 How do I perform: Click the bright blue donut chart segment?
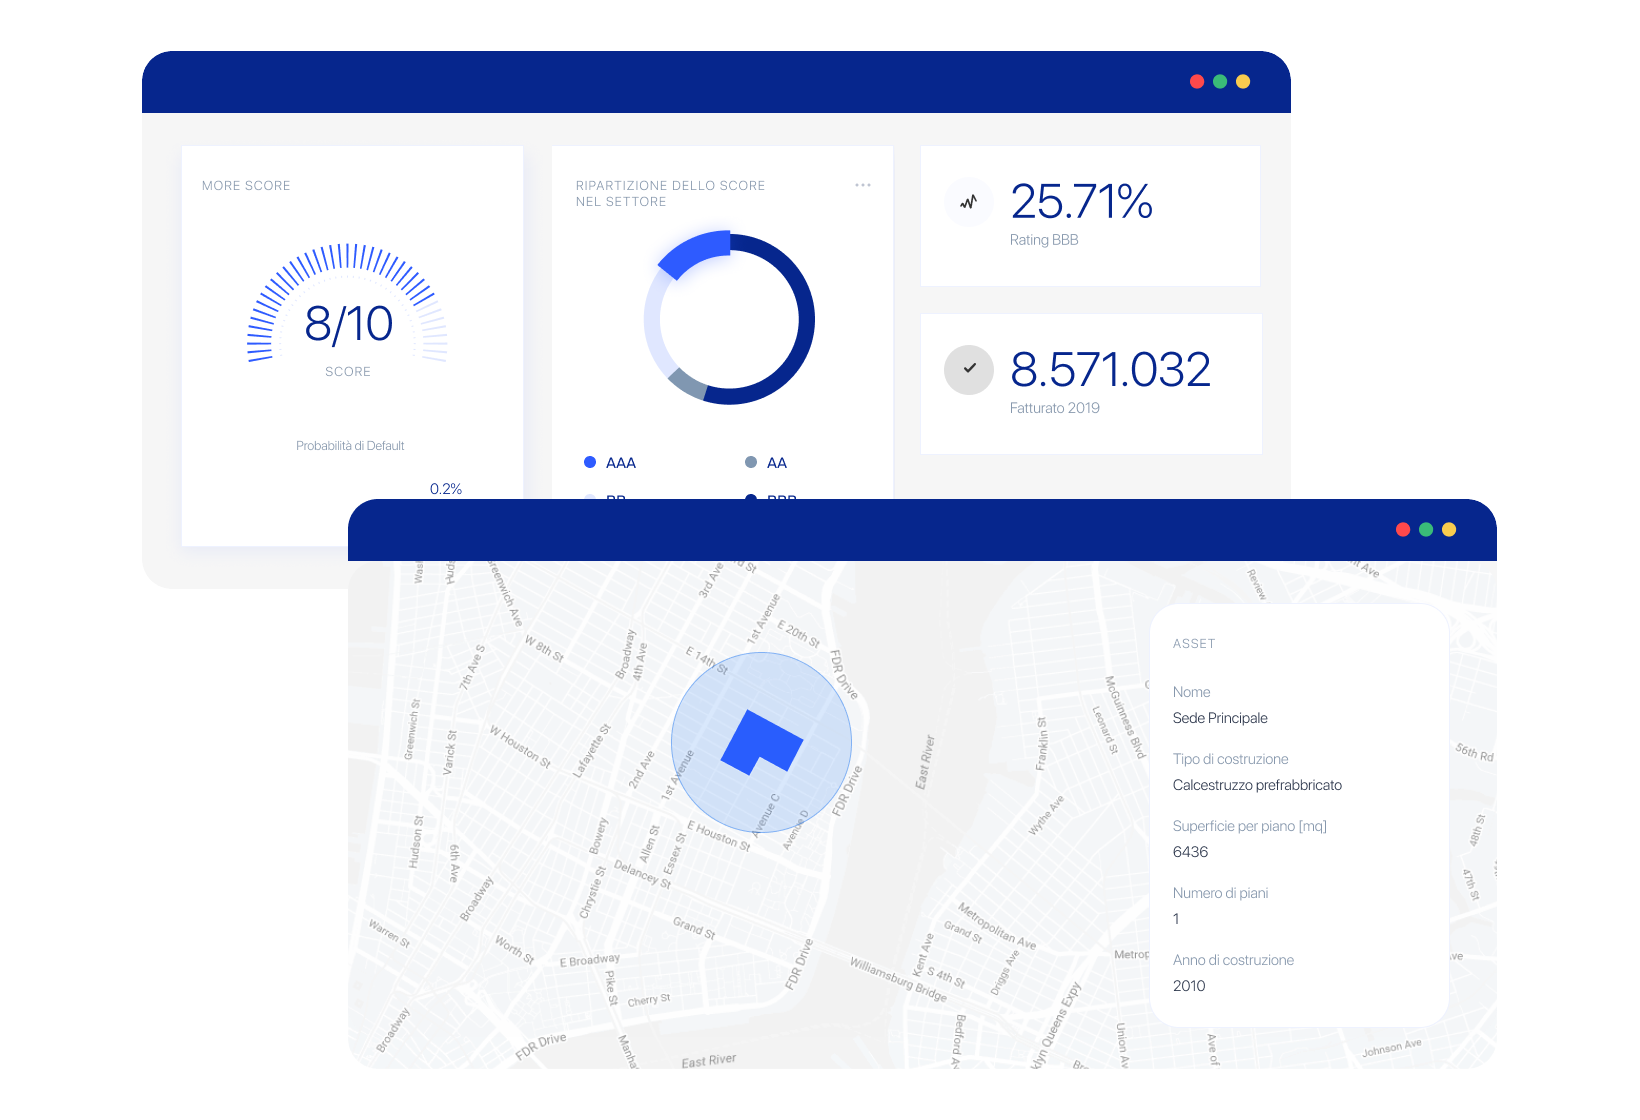tap(692, 252)
